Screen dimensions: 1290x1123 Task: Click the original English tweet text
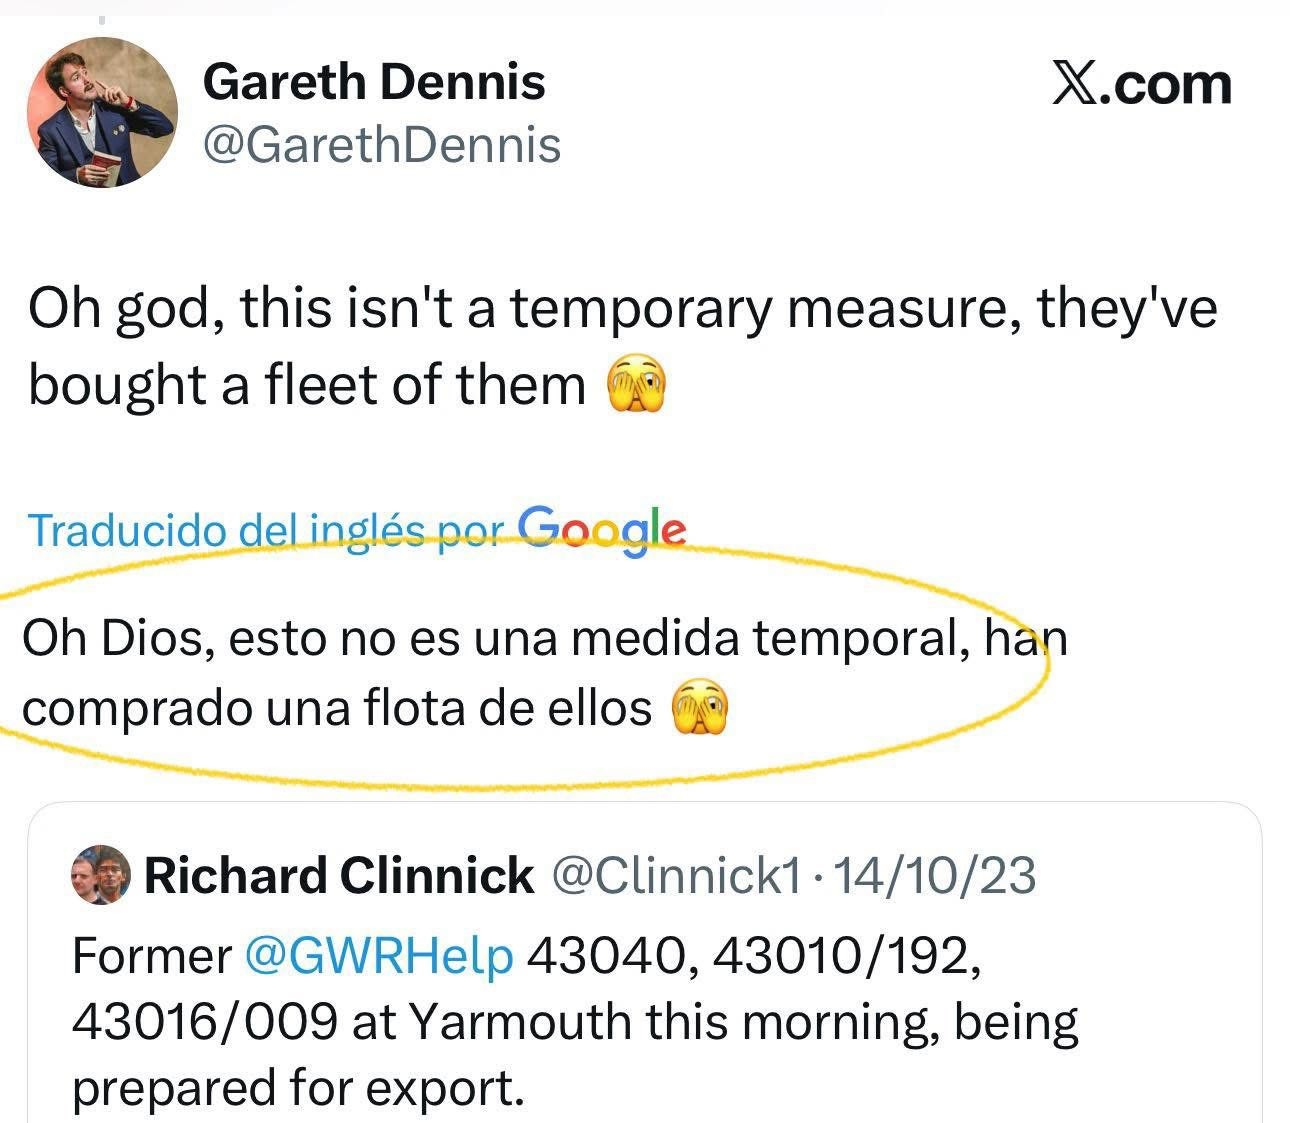pos(620,309)
